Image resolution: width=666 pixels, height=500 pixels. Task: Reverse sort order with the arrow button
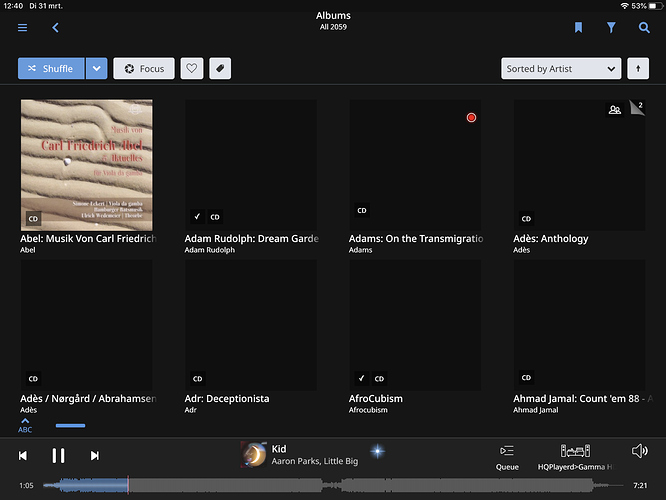point(638,68)
